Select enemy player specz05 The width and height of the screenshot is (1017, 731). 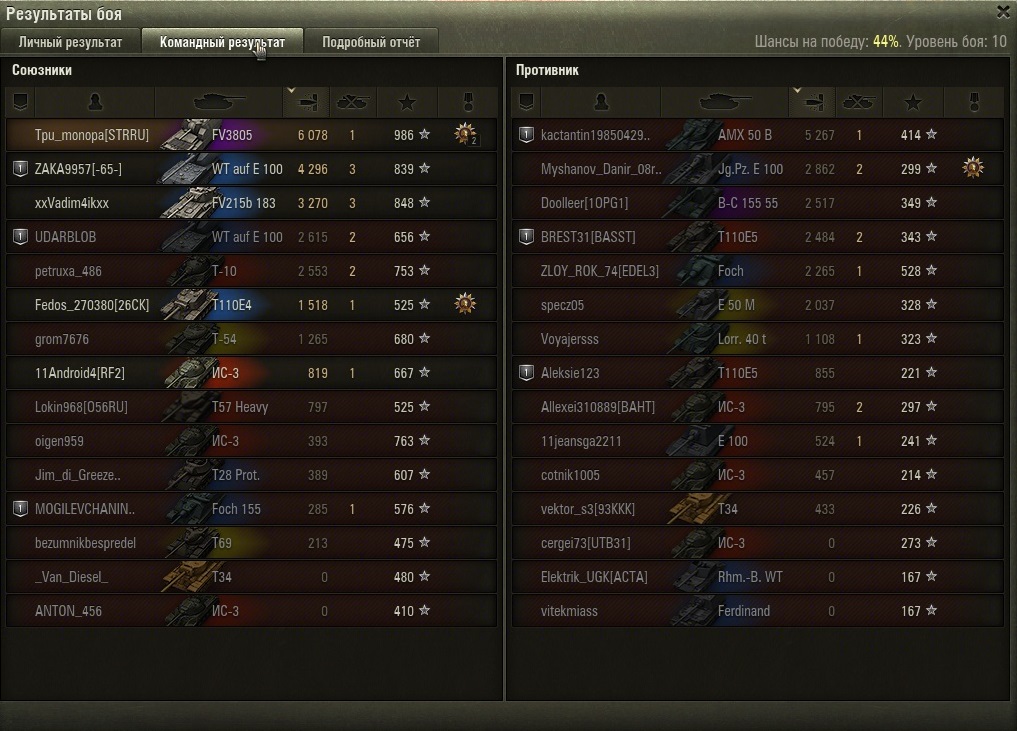coord(562,305)
